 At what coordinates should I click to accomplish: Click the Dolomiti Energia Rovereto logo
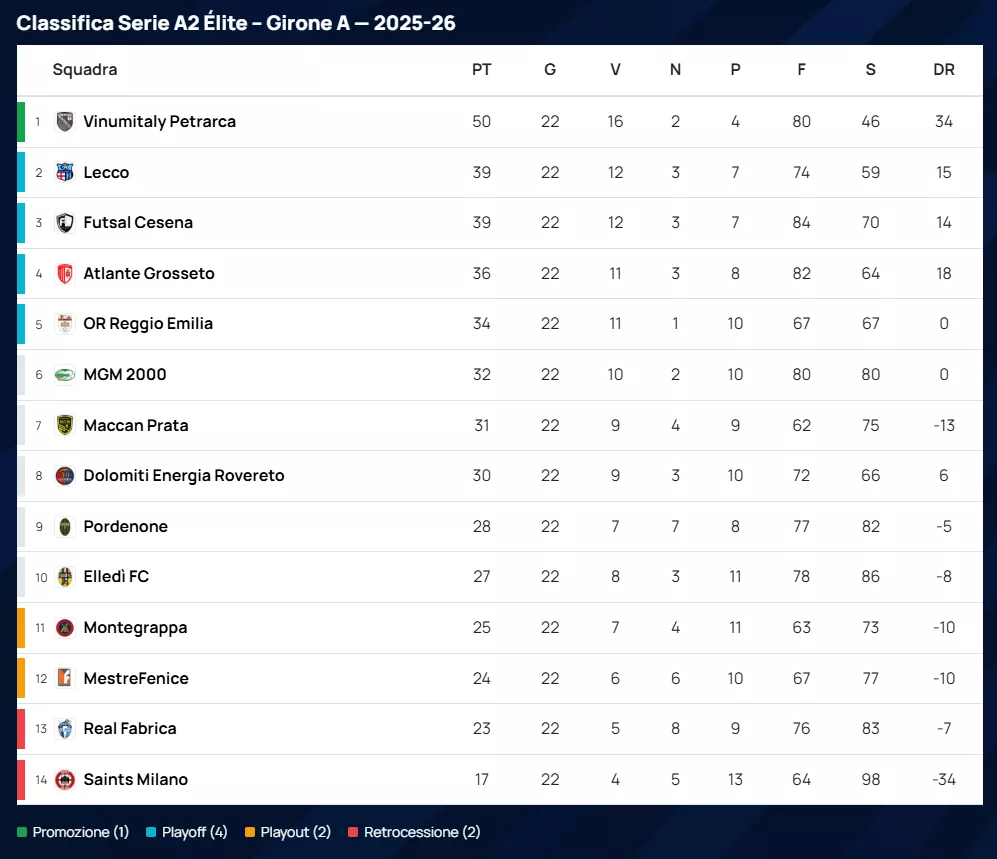[x=65, y=476]
